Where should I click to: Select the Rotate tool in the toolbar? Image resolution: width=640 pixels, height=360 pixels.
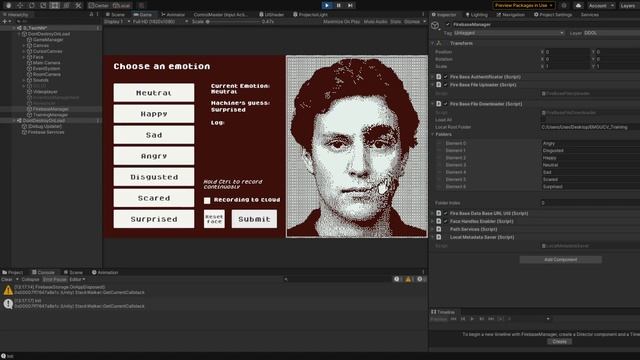point(32,6)
